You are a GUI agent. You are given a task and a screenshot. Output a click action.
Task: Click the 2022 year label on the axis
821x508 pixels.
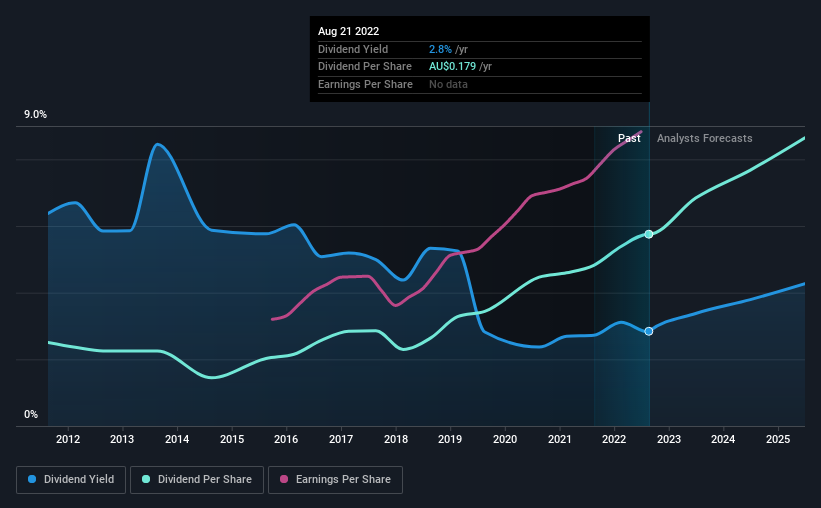614,439
